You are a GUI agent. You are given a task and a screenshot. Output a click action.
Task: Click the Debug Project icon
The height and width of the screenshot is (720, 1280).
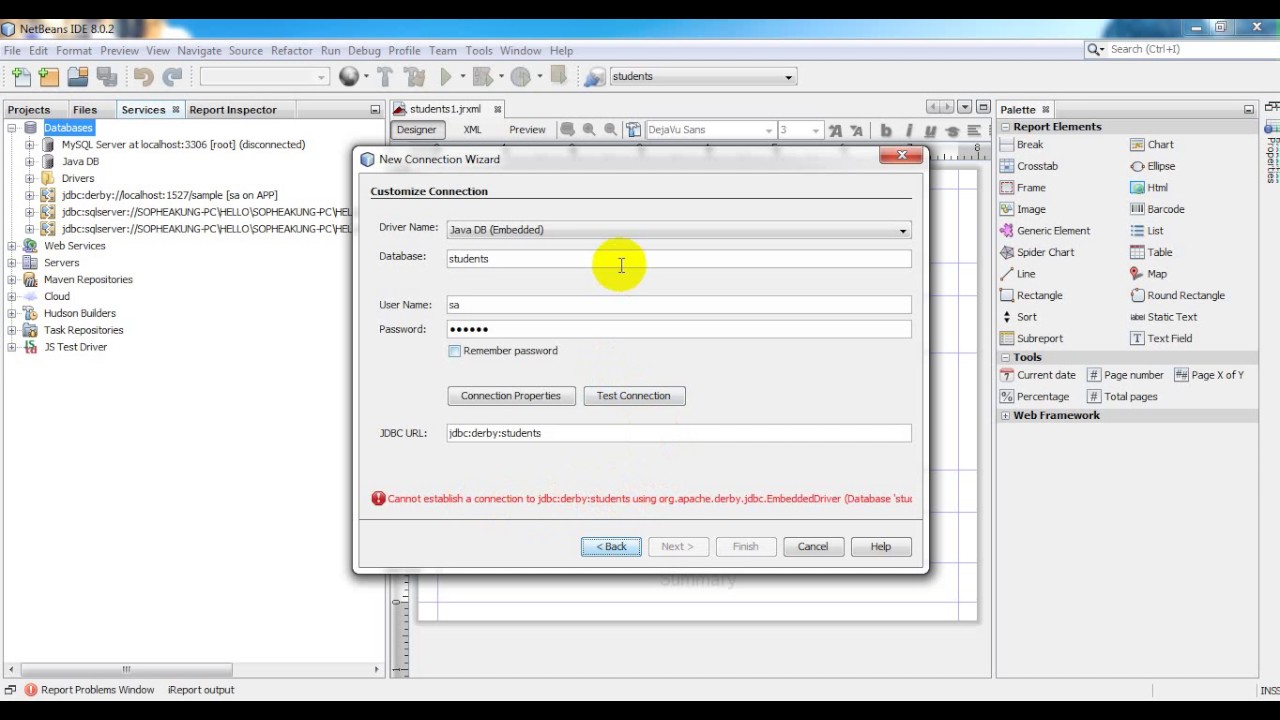(483, 76)
